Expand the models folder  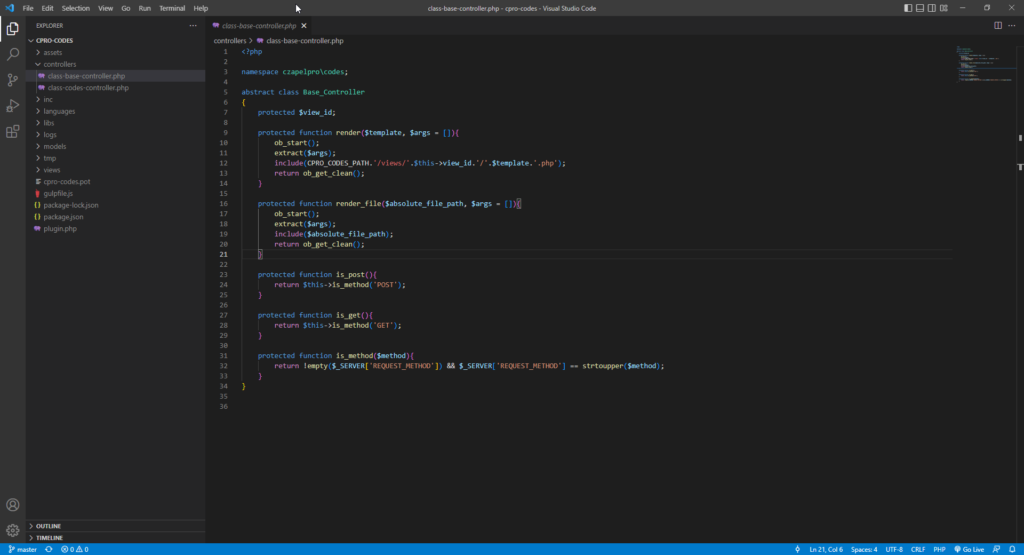pyautogui.click(x=116, y=146)
